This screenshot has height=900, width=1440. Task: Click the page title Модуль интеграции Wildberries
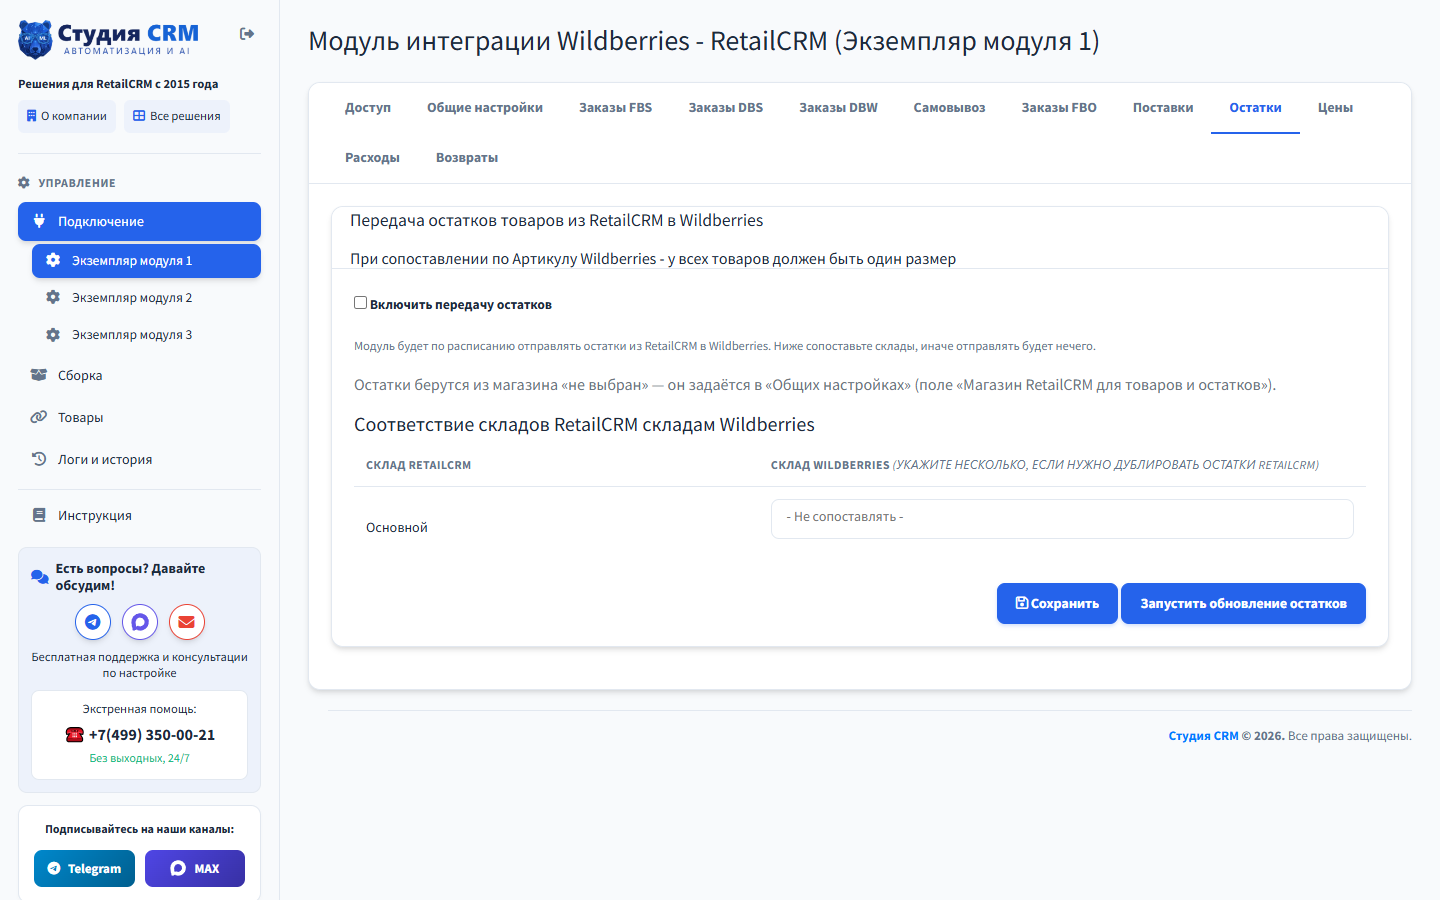pyautogui.click(x=704, y=41)
